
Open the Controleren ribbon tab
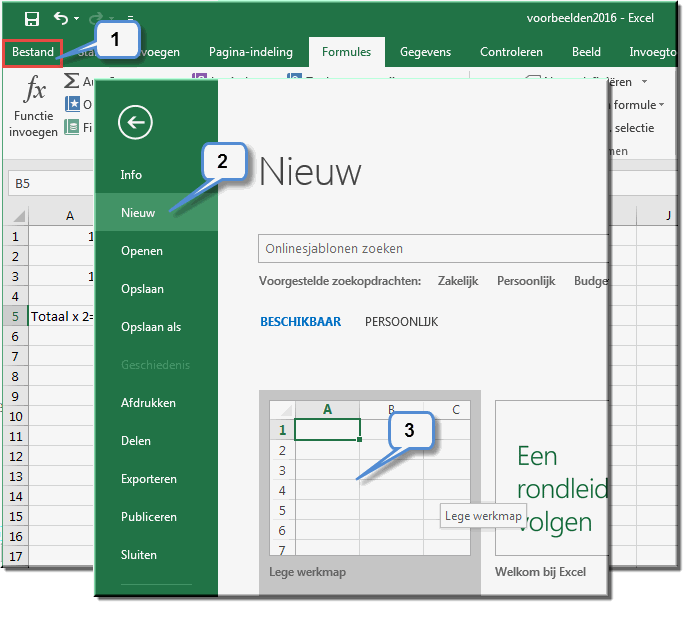pyautogui.click(x=511, y=52)
